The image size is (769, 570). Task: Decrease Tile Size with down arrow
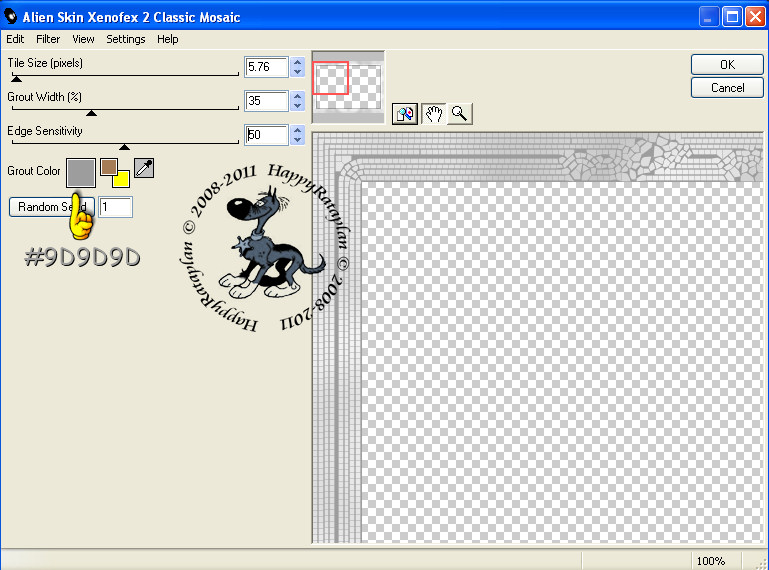(x=297, y=72)
